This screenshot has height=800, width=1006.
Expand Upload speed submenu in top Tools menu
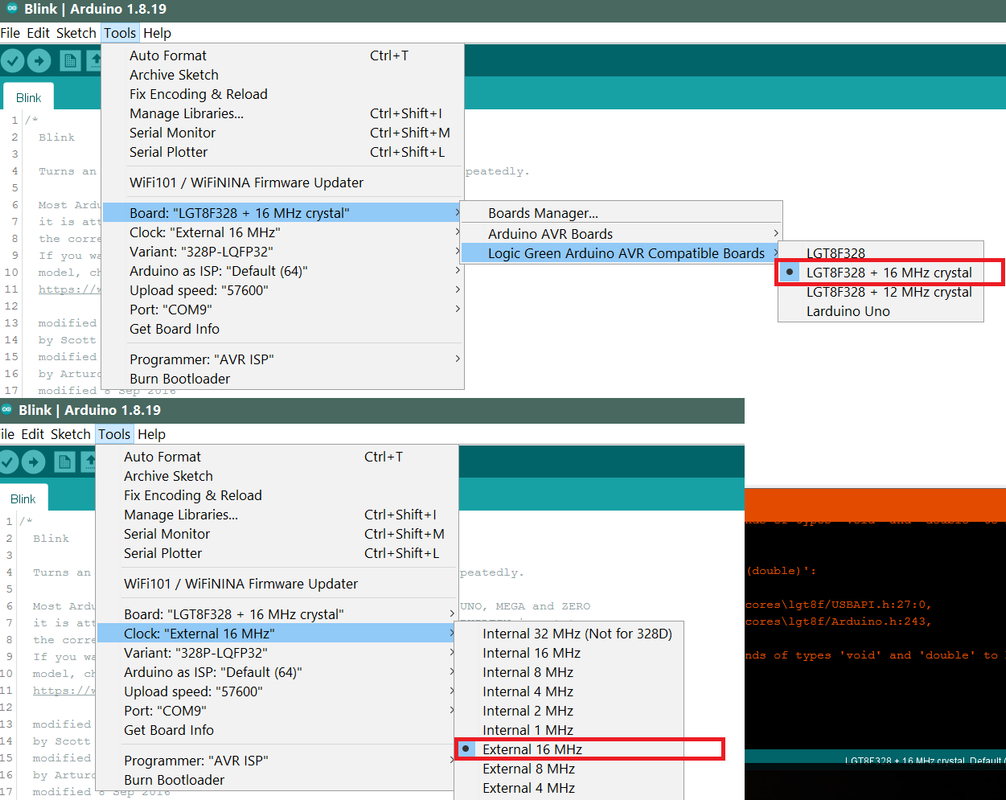(283, 290)
